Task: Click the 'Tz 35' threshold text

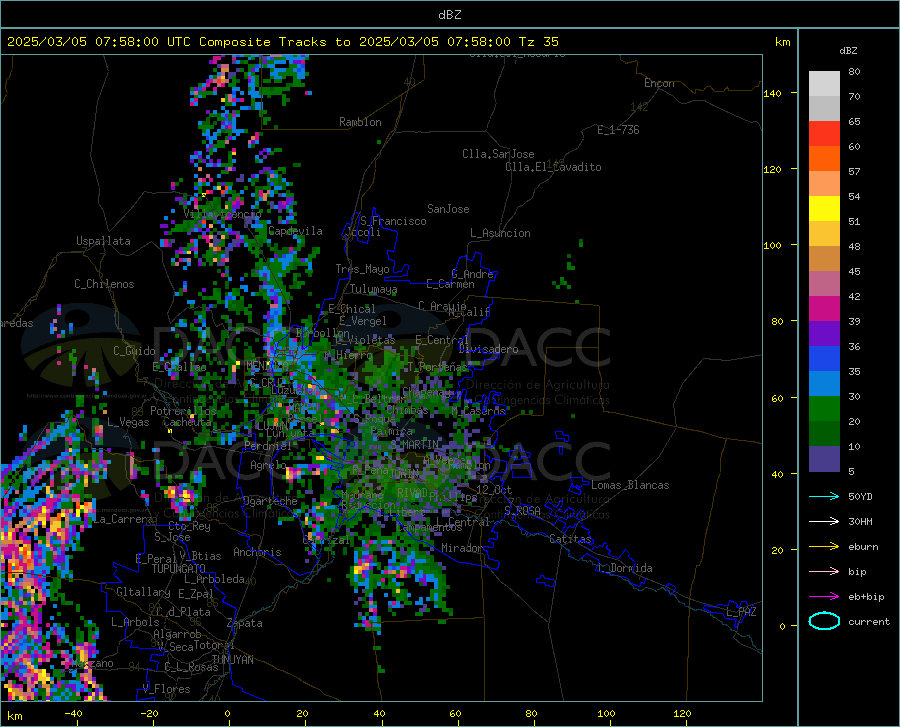Action: 538,42
